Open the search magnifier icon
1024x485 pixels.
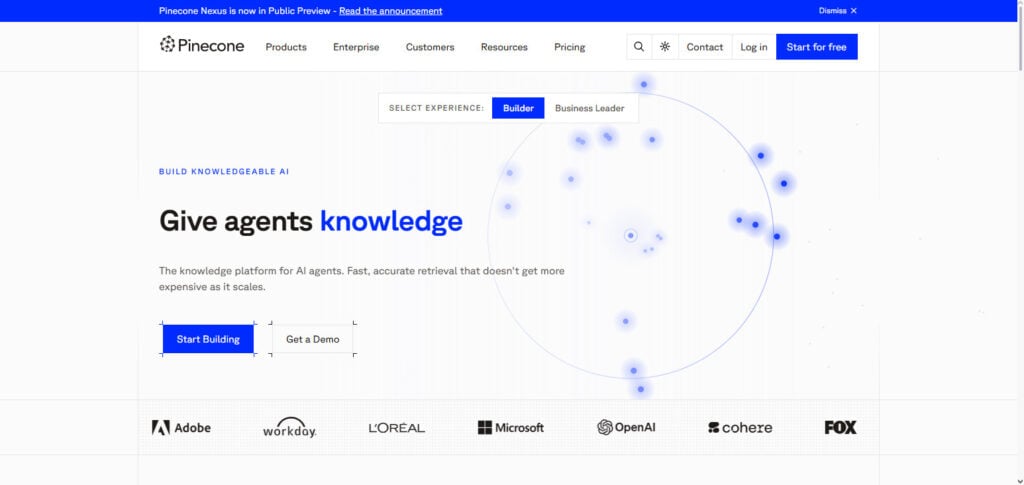pyautogui.click(x=639, y=47)
